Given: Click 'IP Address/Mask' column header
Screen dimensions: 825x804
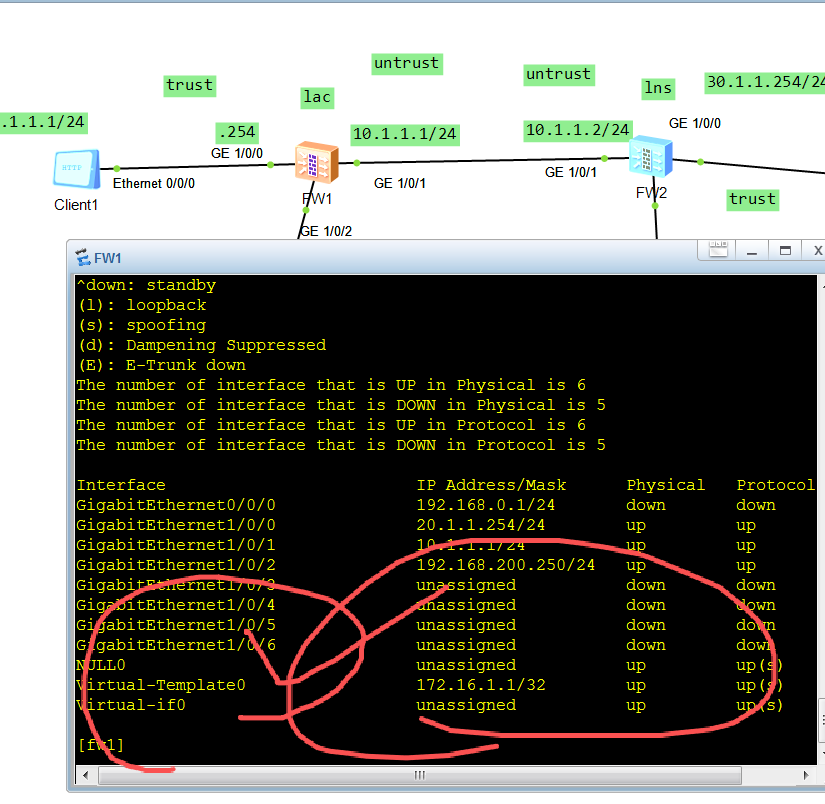Looking at the screenshot, I should [491, 485].
